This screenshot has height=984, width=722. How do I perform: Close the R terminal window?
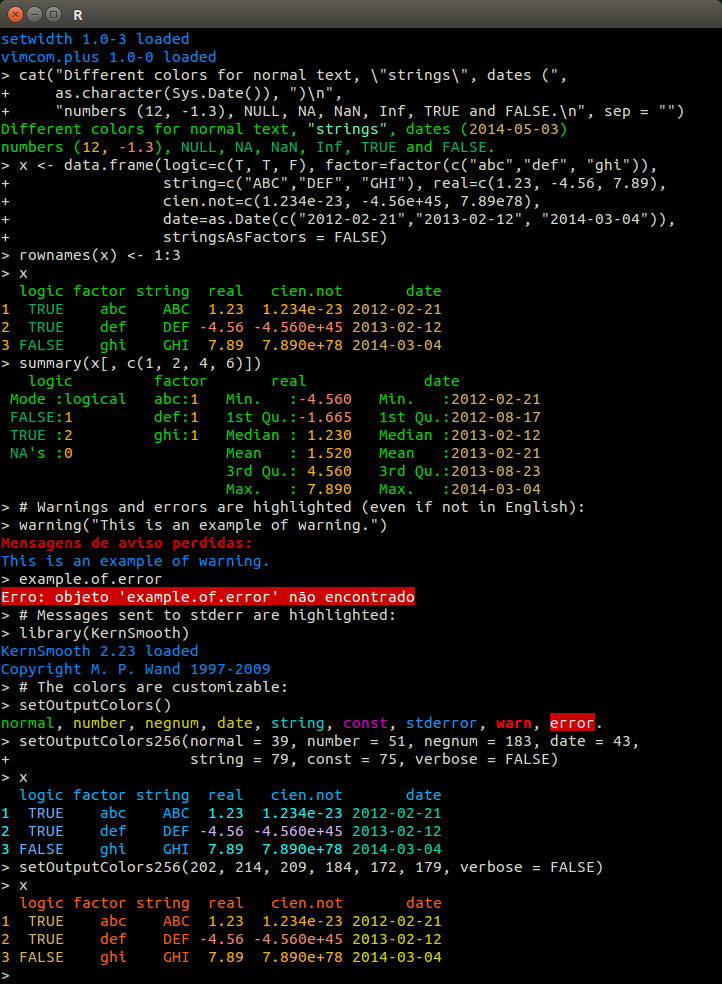tap(14, 14)
